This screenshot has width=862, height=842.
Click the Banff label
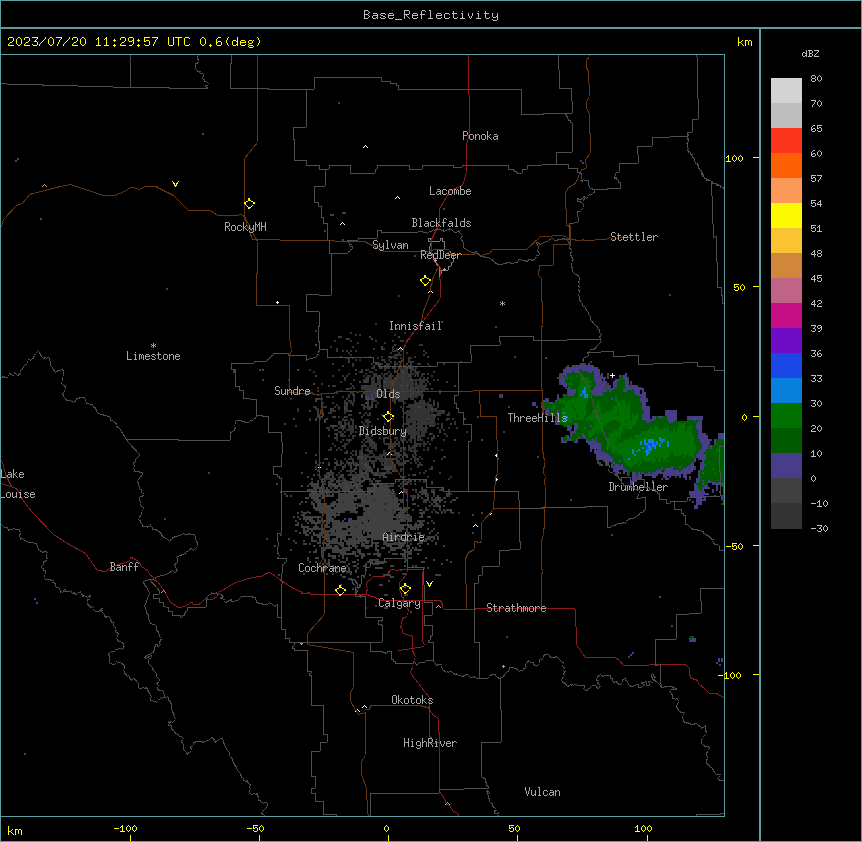tap(124, 567)
